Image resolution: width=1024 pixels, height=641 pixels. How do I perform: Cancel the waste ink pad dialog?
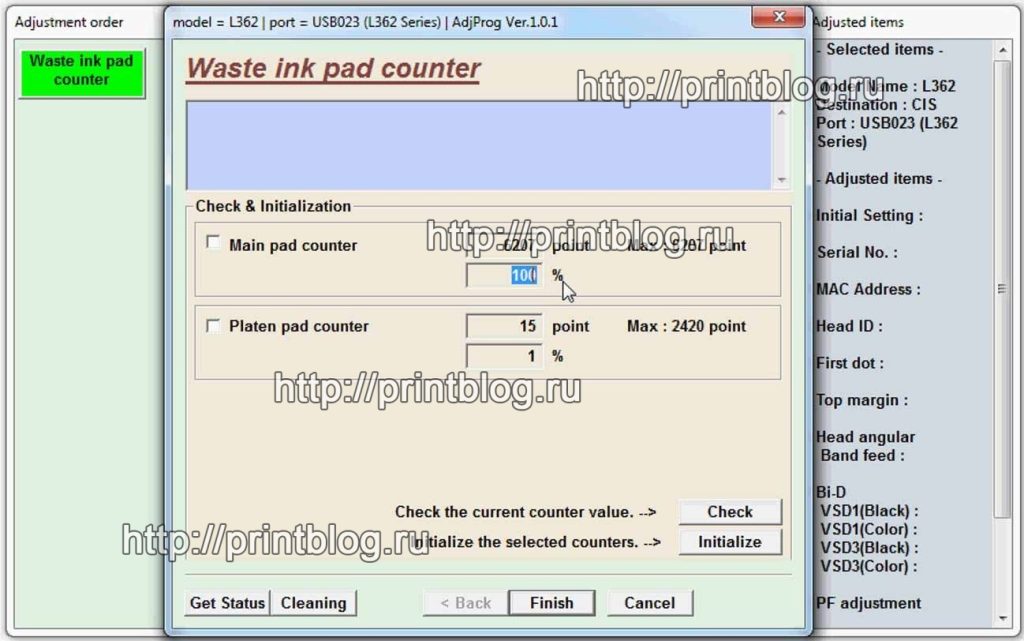pos(649,603)
